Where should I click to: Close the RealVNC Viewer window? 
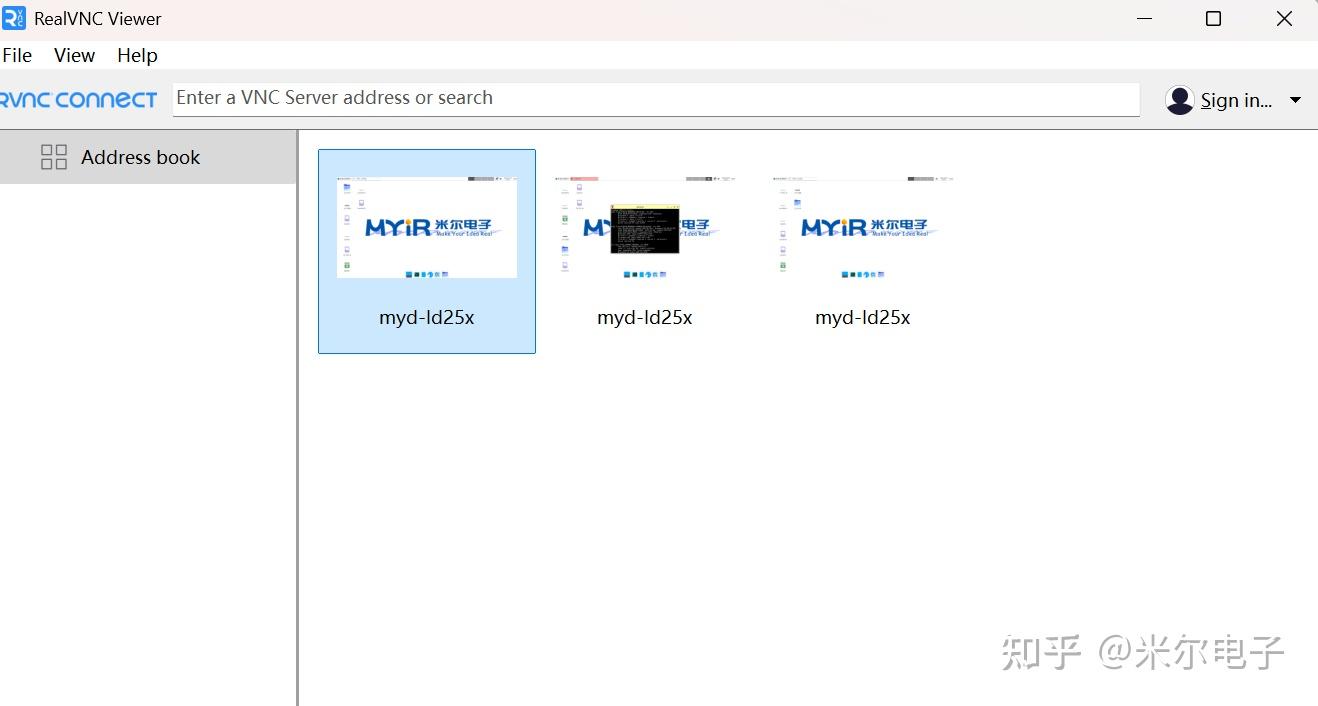coord(1284,18)
